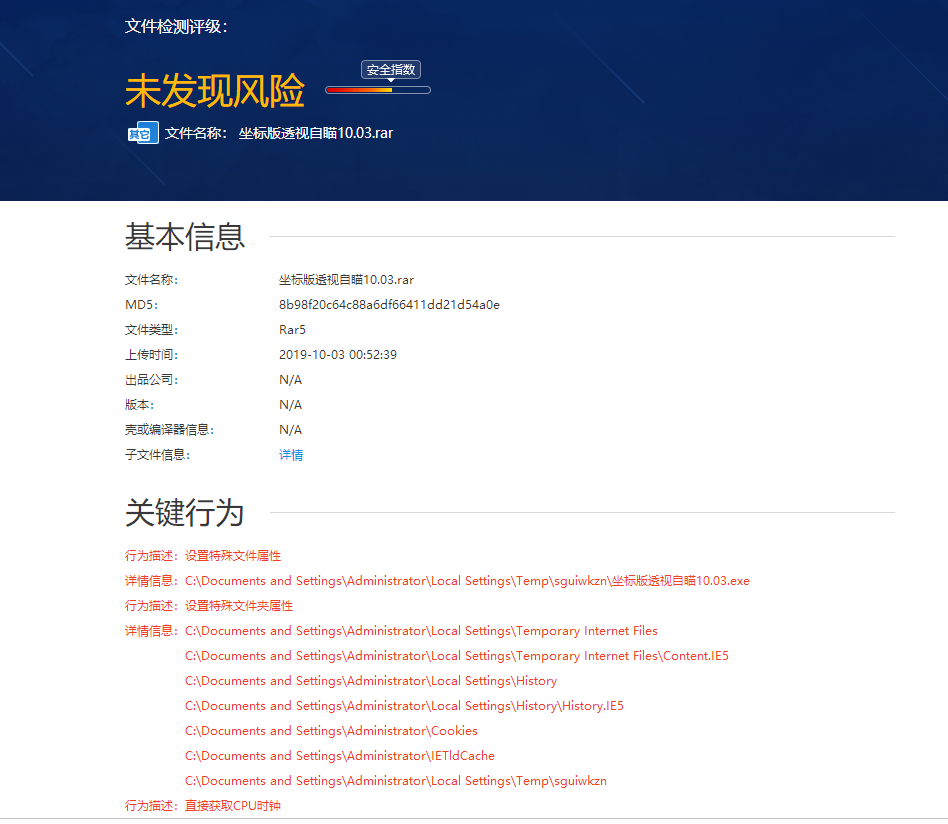
Task: Click the file type value Rar5
Action: pyautogui.click(x=292, y=329)
